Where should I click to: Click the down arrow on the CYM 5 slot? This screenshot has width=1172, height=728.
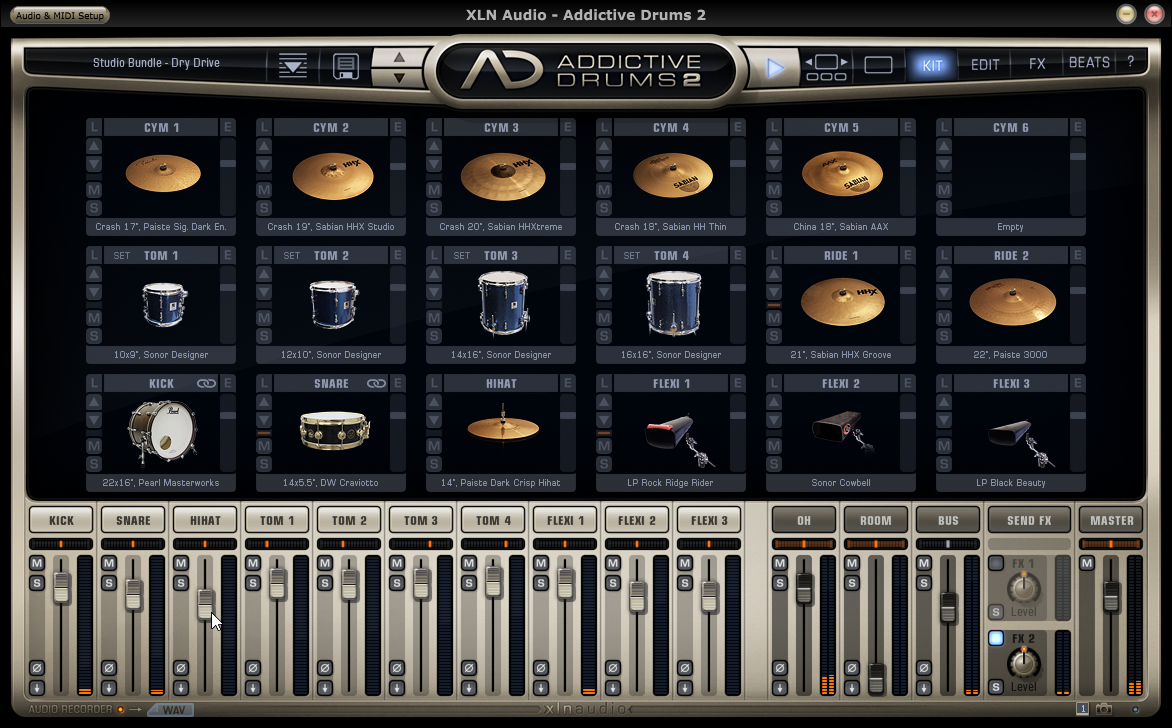tap(774, 164)
